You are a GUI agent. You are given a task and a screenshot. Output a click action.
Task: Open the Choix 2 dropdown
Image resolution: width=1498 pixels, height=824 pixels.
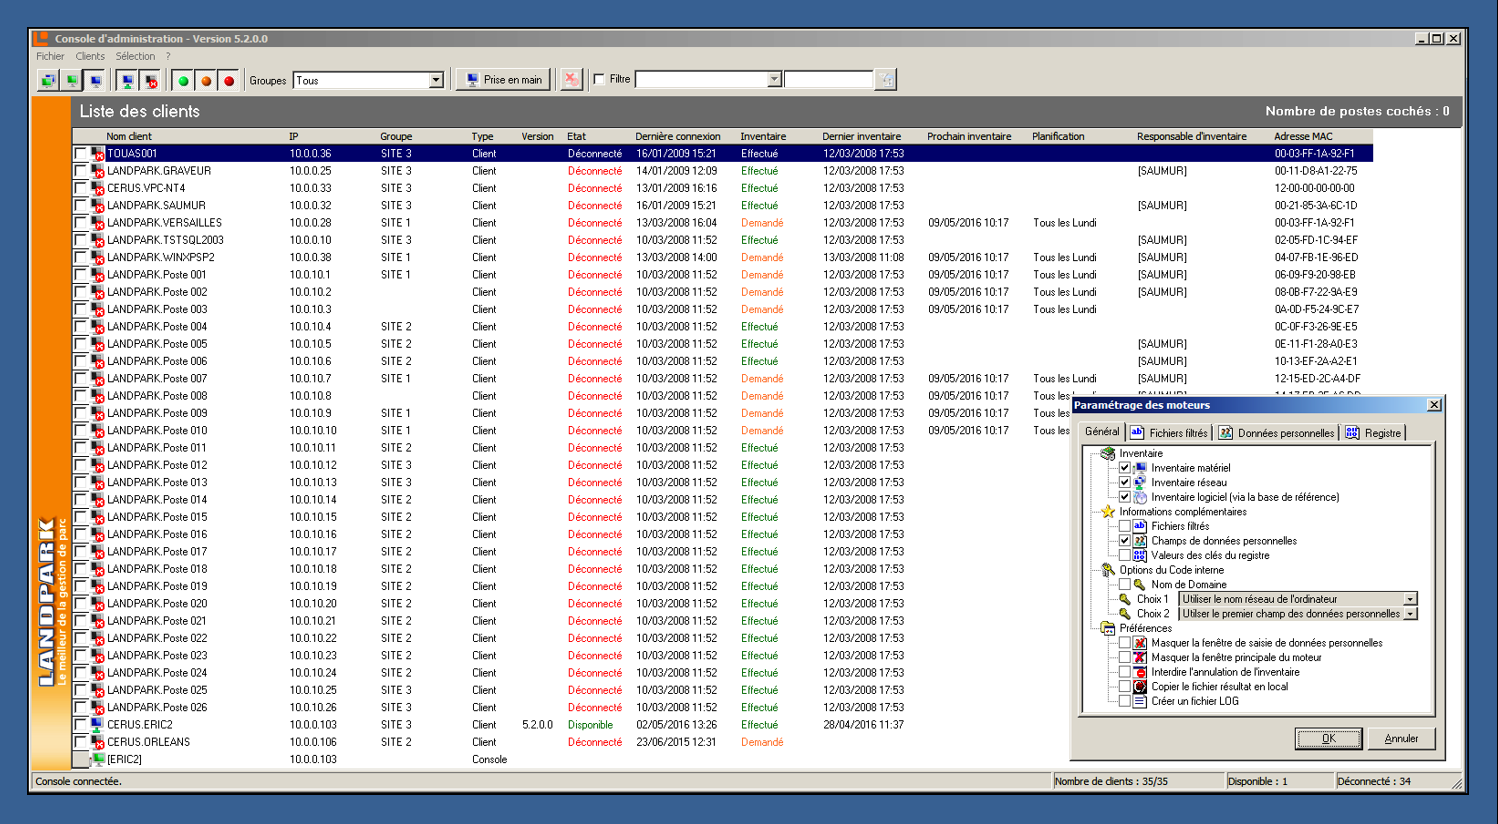pyautogui.click(x=1410, y=614)
